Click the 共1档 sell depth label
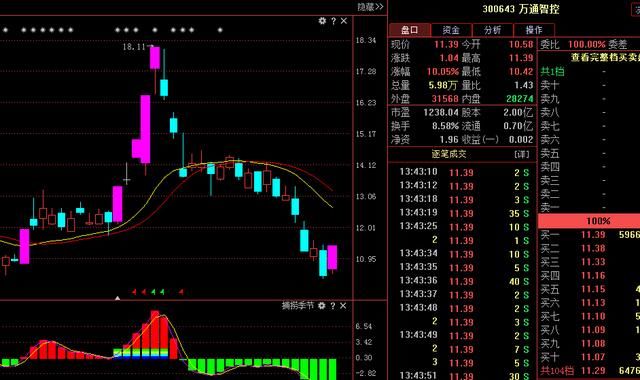 pyautogui.click(x=552, y=71)
